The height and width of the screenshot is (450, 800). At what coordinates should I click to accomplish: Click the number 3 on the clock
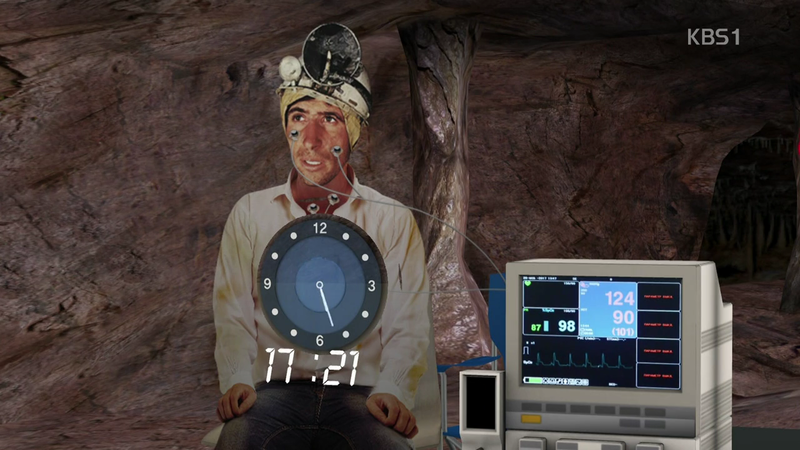pyautogui.click(x=371, y=286)
